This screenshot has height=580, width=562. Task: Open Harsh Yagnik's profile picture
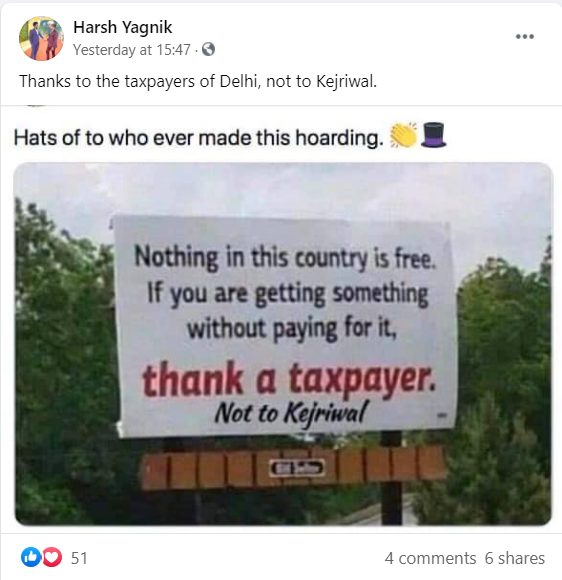click(x=41, y=38)
